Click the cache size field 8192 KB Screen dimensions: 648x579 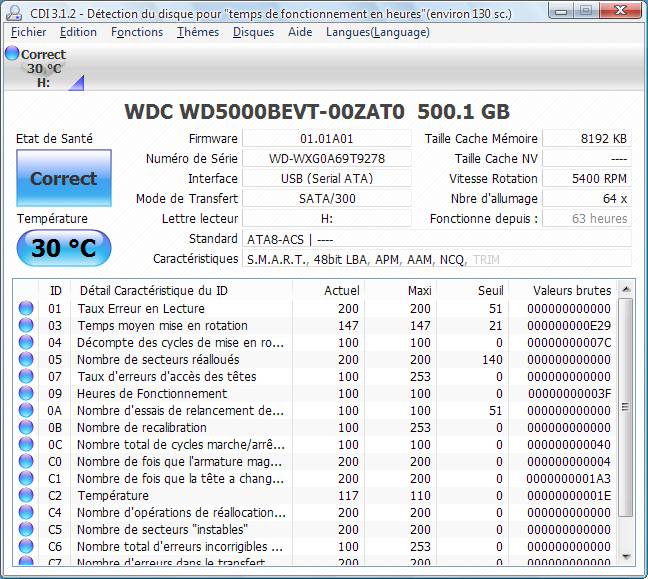(x=587, y=138)
